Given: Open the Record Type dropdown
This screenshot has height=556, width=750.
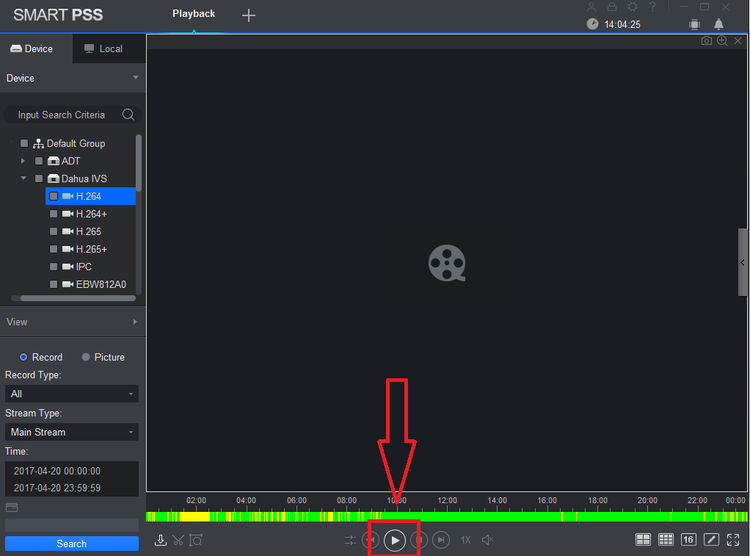Looking at the screenshot, I should coord(72,394).
